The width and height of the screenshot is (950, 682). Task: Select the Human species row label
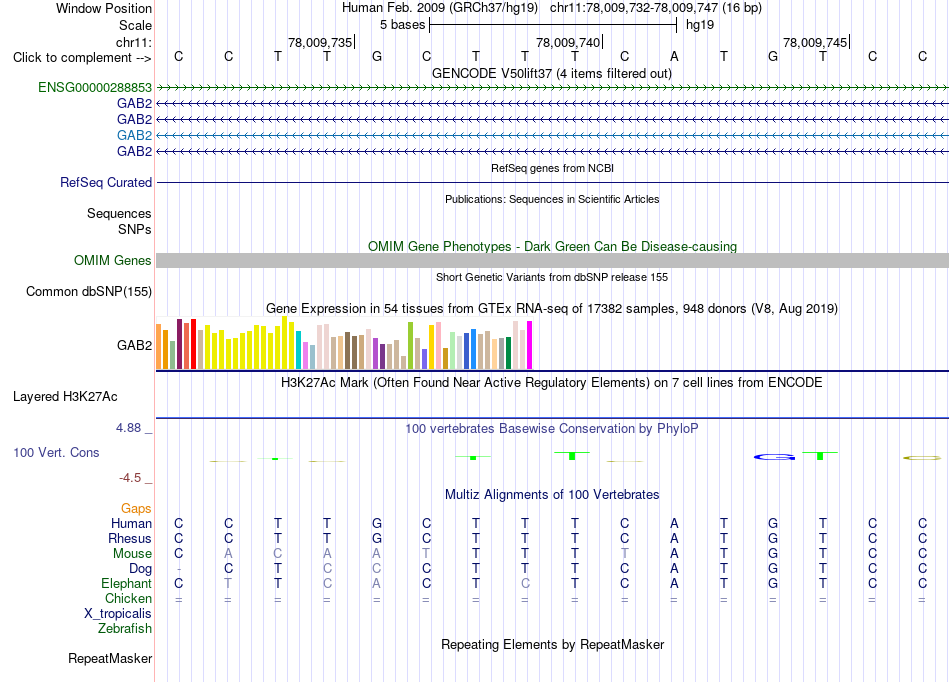pyautogui.click(x=131, y=523)
